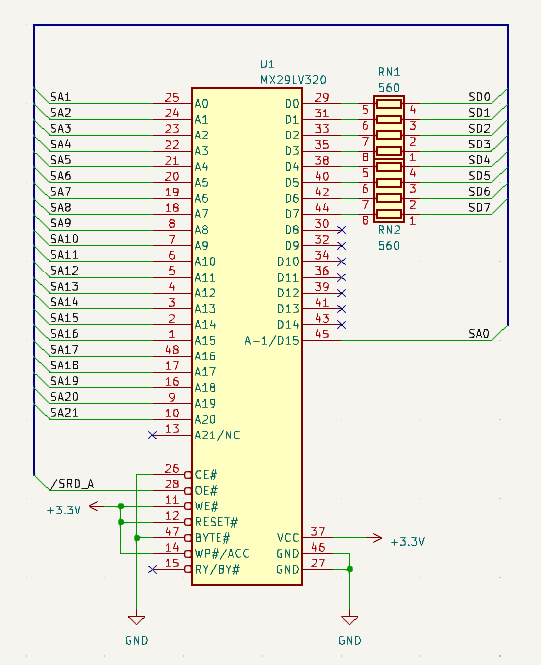Screen dimensions: 541x665
Task: Select the GND symbol wired to pins 46 and 27
Action: pos(349,620)
